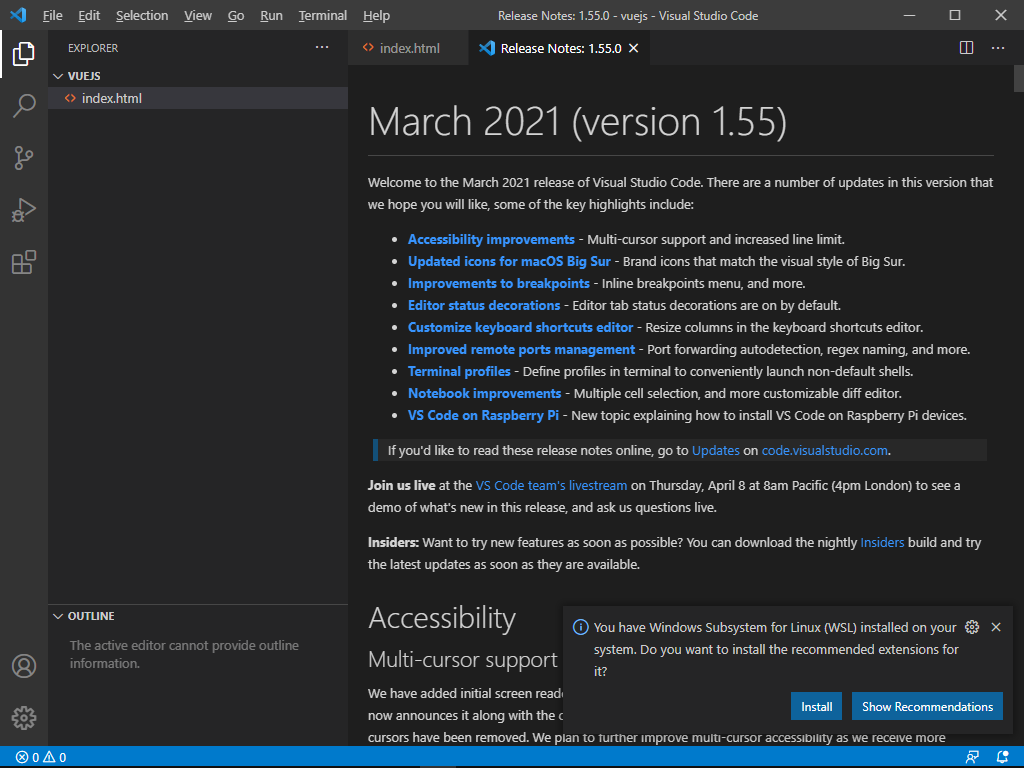Dismiss the WSL notification
This screenshot has height=768, width=1024.
996,627
